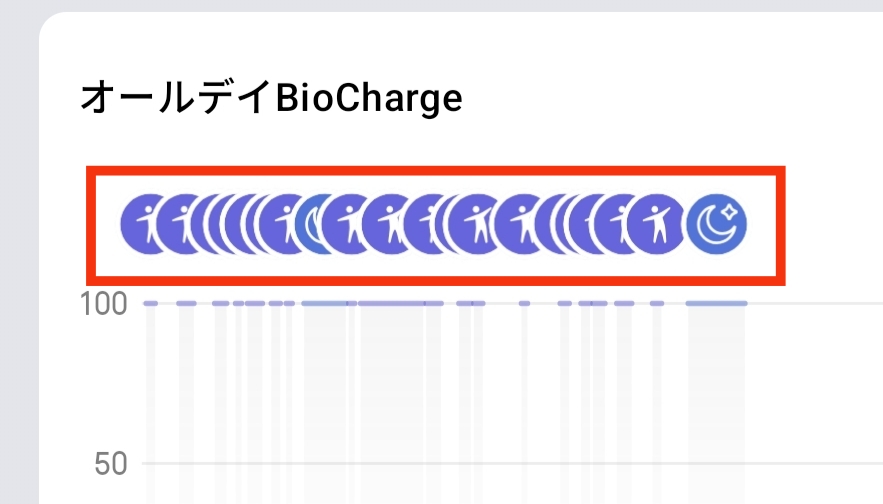
Task: Click the all-white activity figure before the moon-star icon
Action: coord(656,224)
